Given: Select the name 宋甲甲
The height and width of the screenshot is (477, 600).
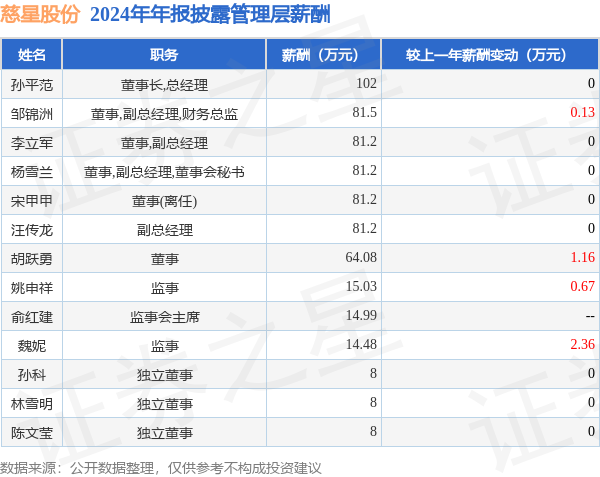Looking at the screenshot, I should (31, 201).
